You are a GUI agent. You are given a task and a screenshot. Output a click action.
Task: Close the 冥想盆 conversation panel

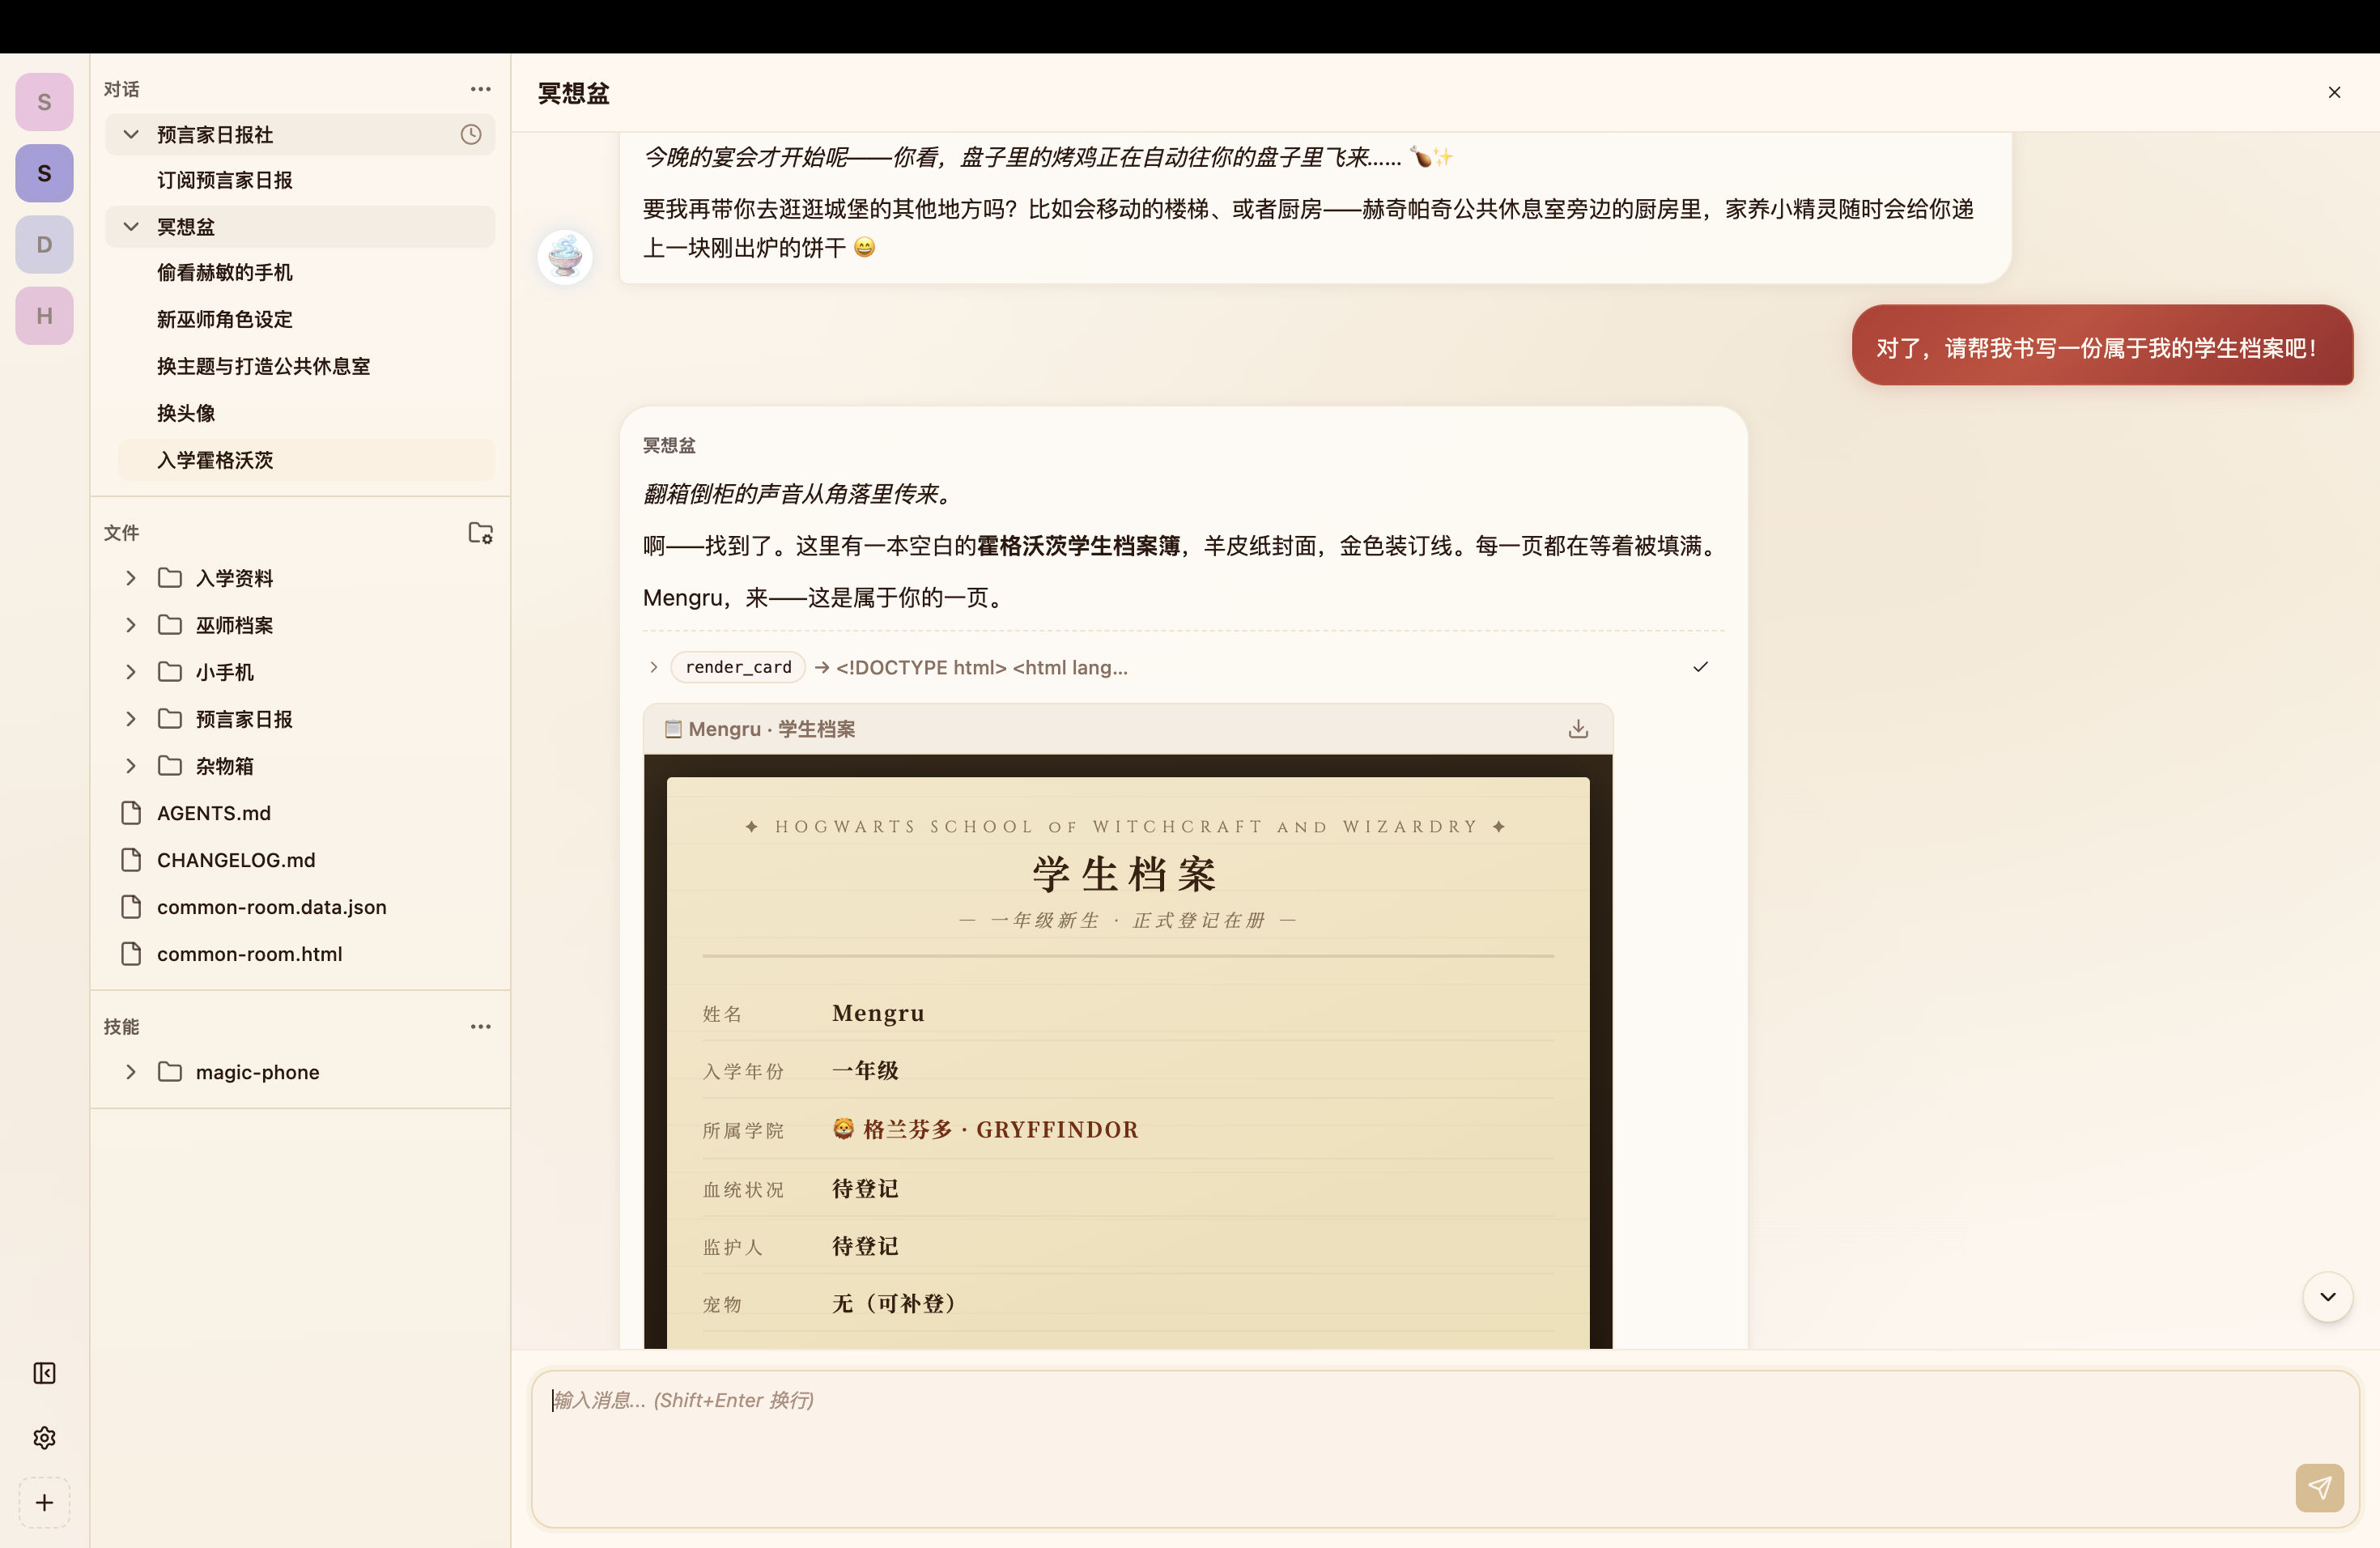click(2334, 92)
